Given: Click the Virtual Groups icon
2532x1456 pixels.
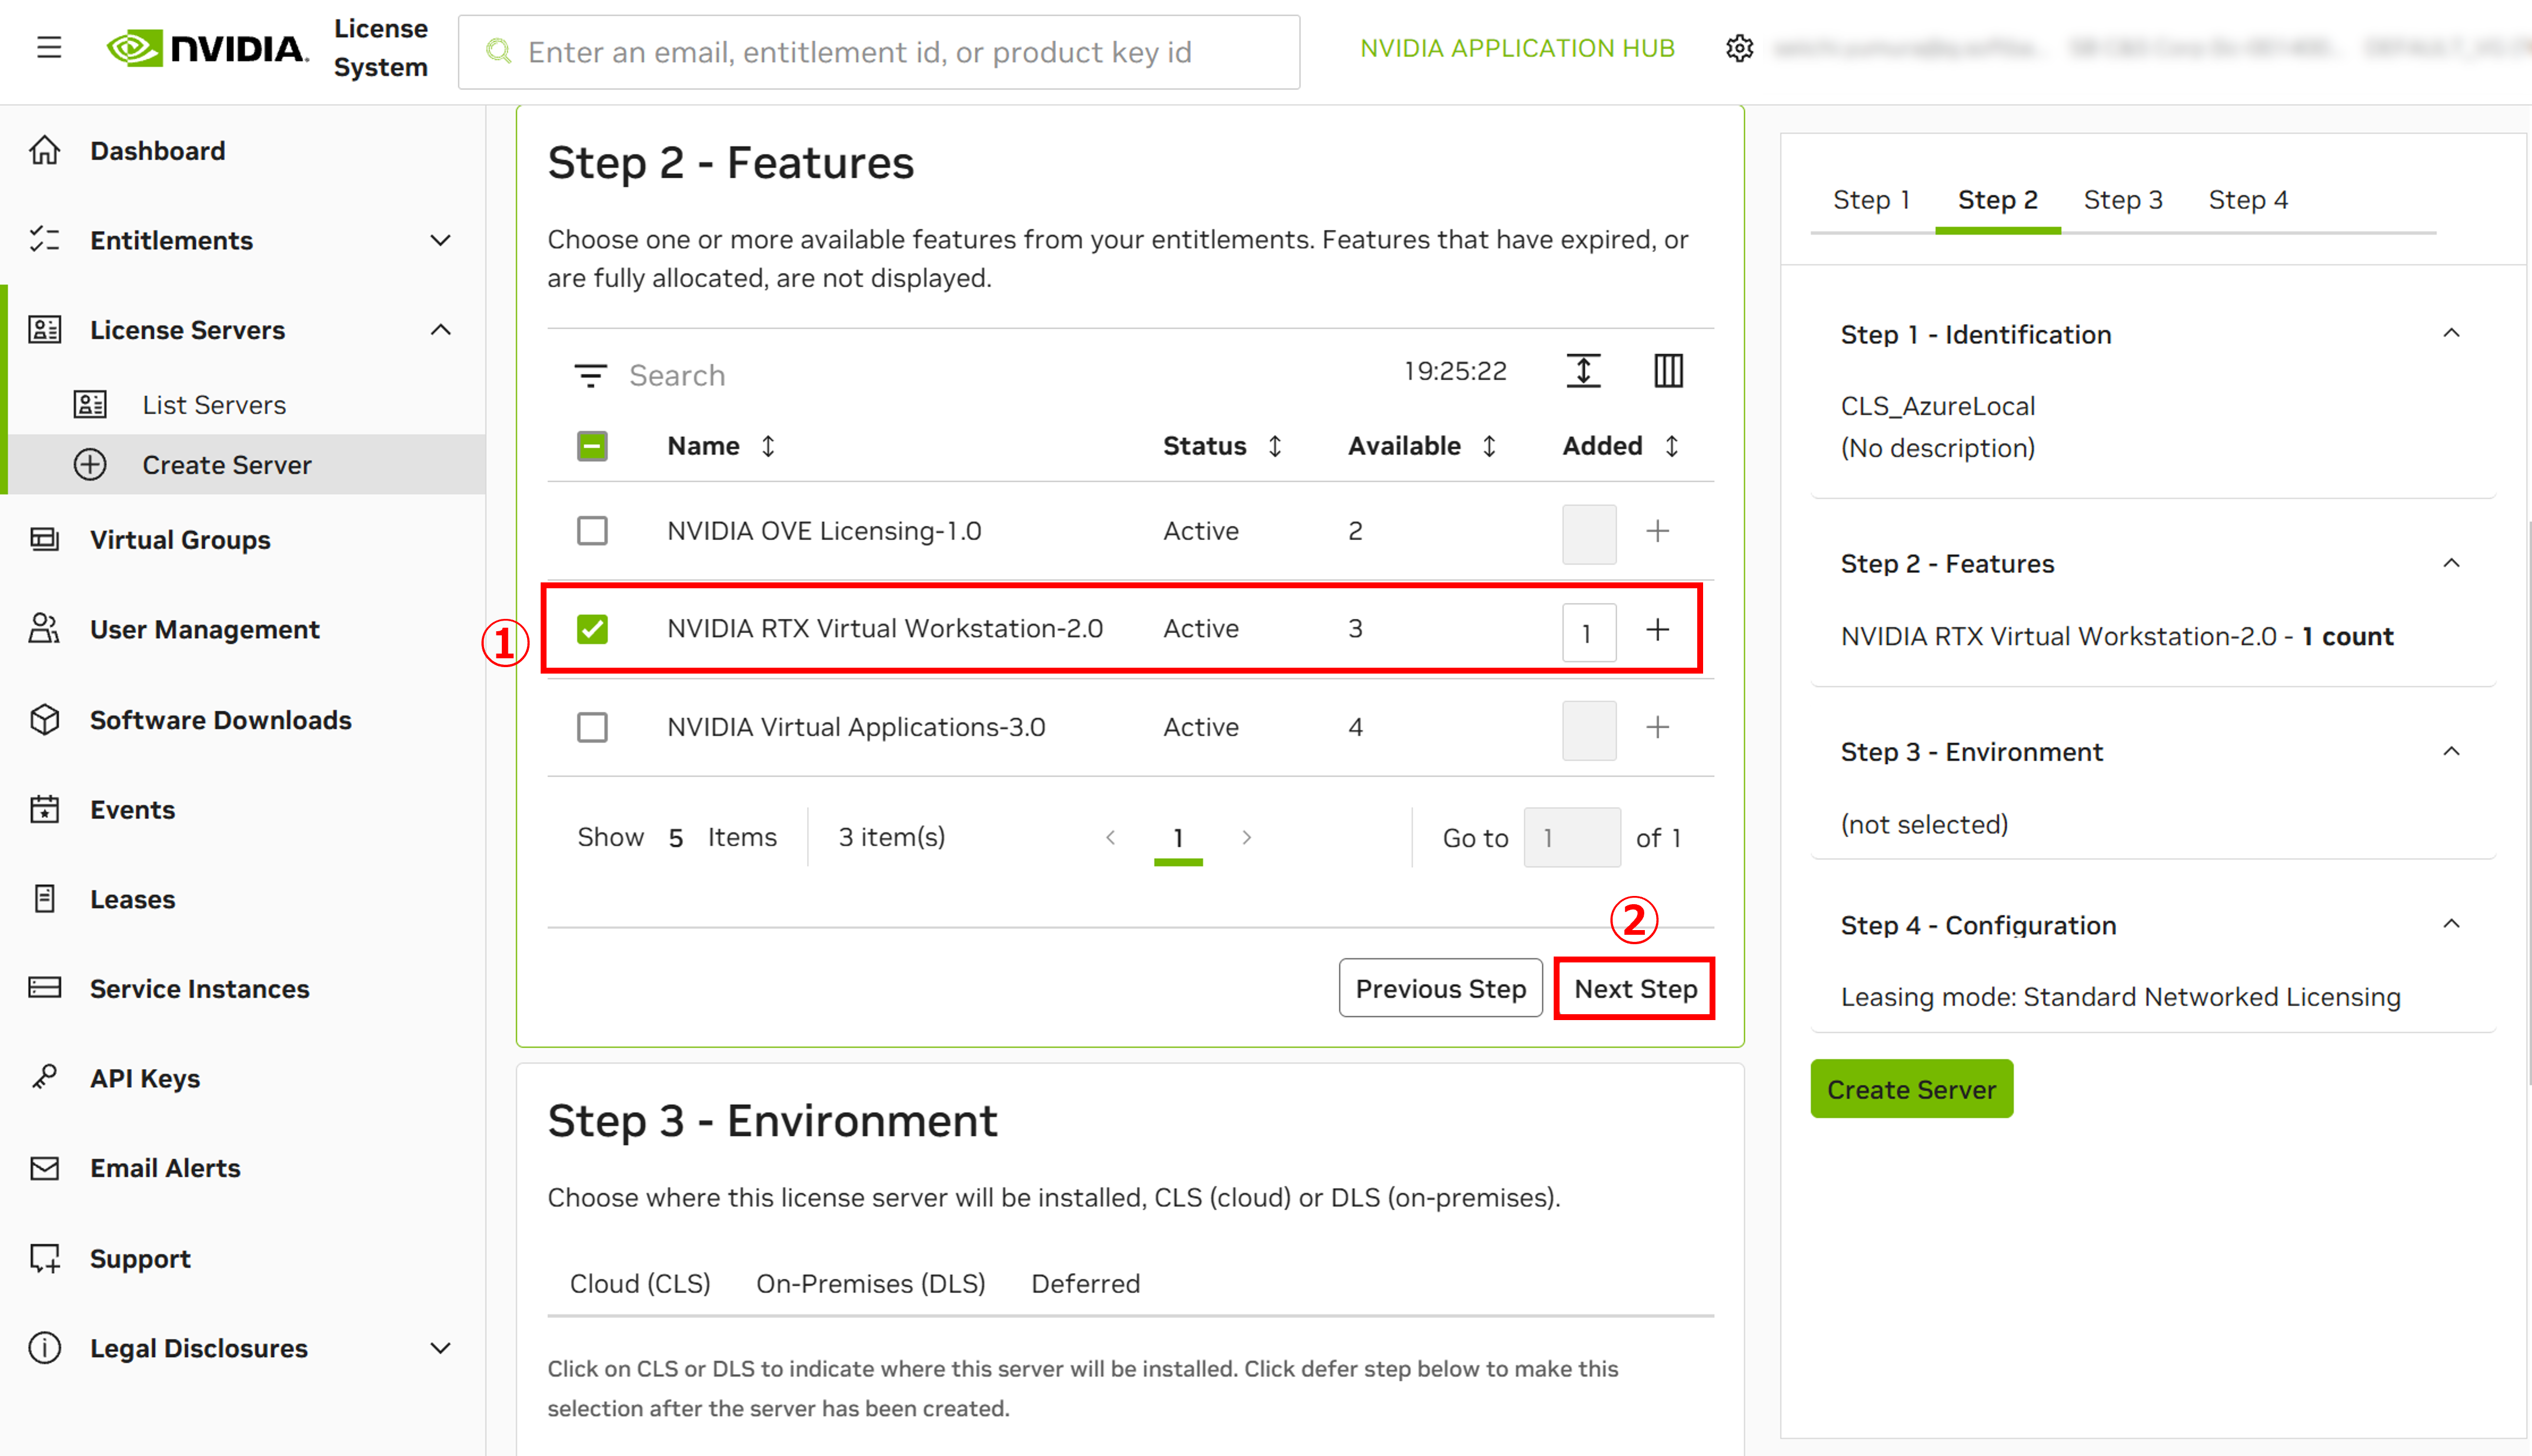Looking at the screenshot, I should [x=45, y=539].
